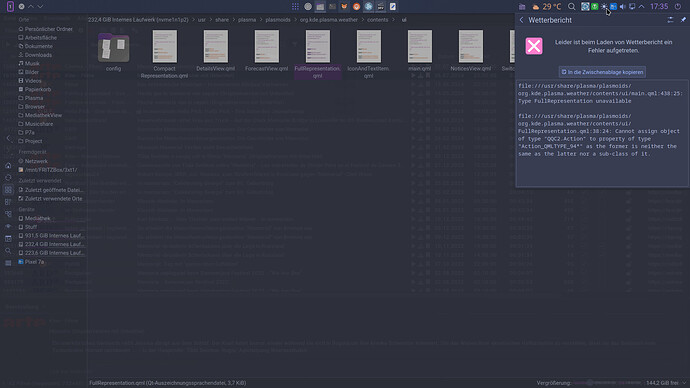The width and height of the screenshot is (690, 388).
Task: Adjust the Vergrößerung zoom slider
Action: [x=607, y=383]
